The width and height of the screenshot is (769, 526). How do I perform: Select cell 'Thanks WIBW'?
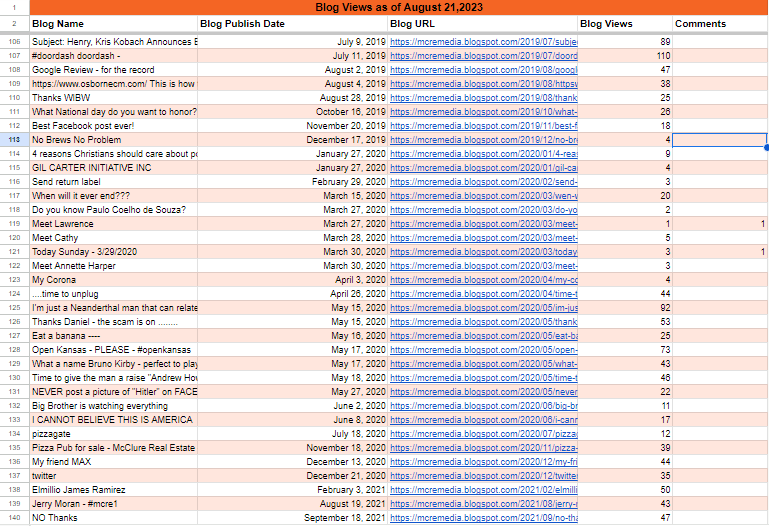click(113, 98)
